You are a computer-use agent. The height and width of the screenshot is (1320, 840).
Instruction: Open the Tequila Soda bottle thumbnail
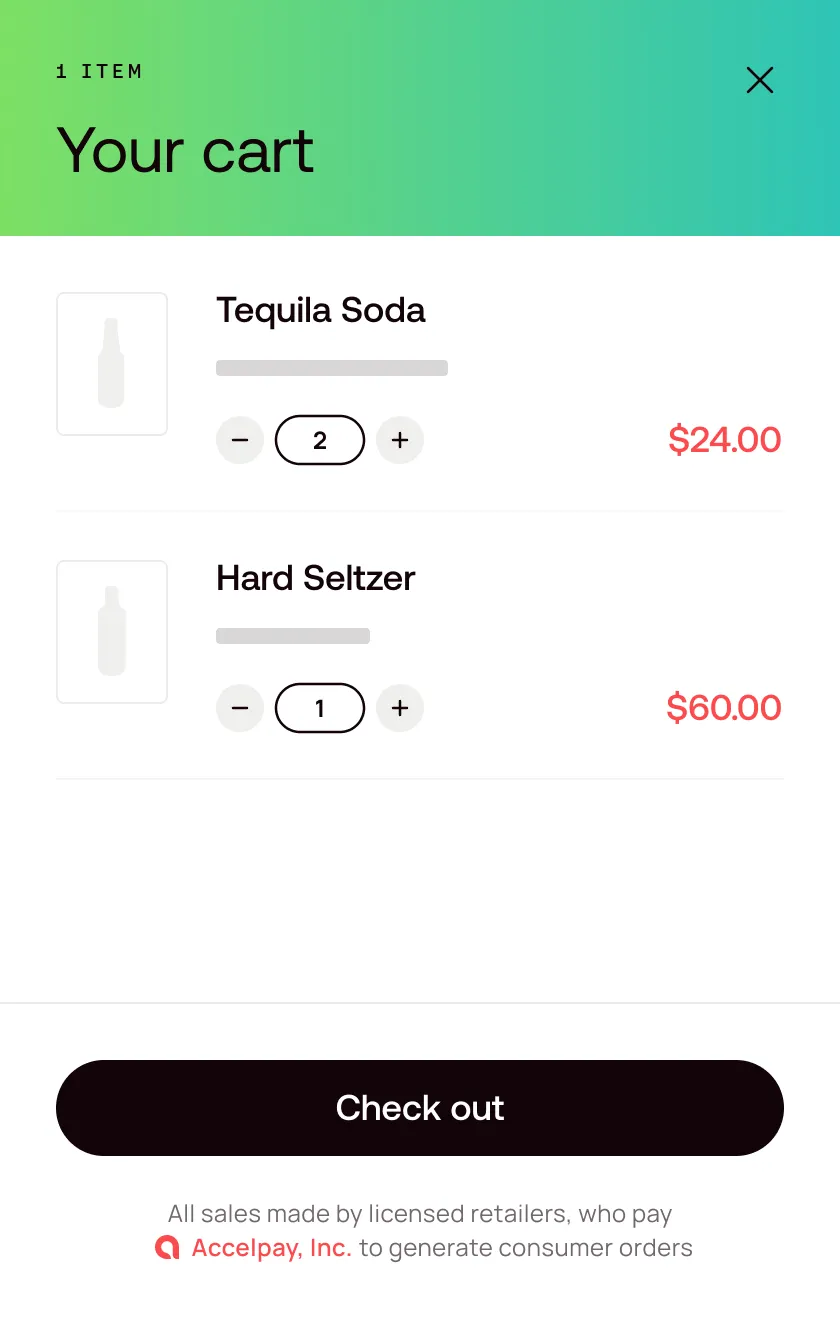112,364
